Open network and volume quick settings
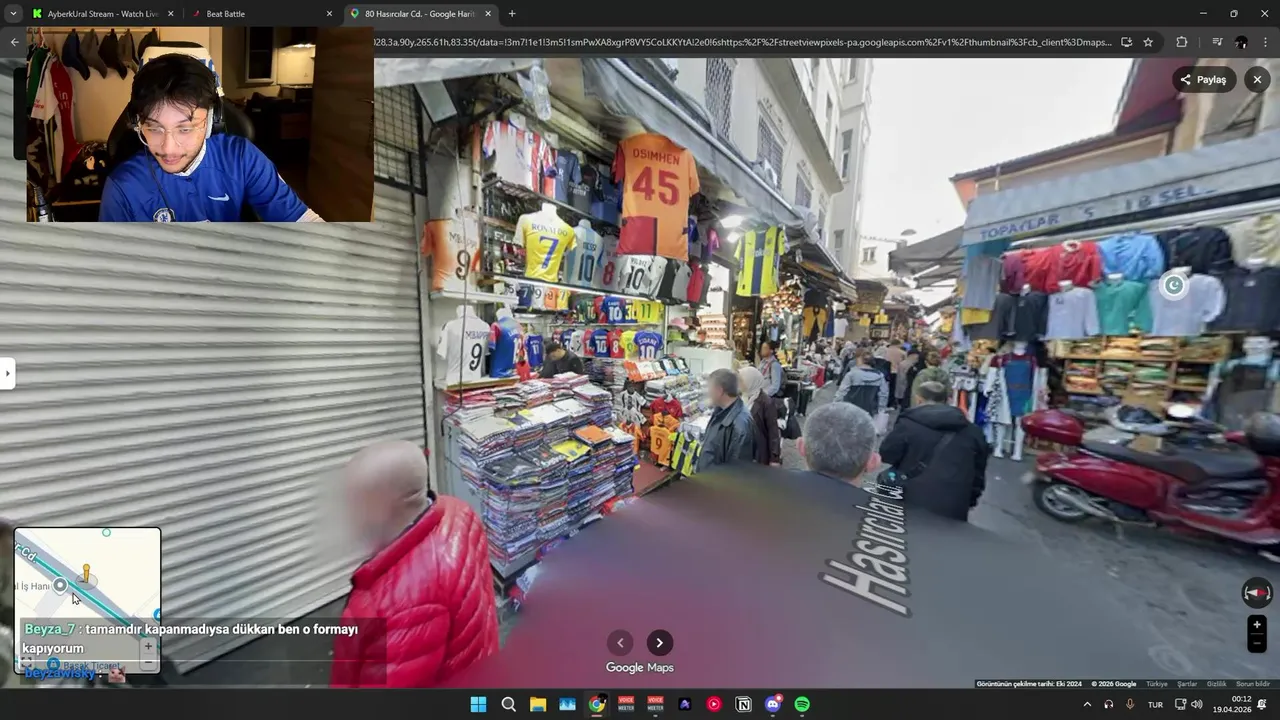 tap(1189, 704)
